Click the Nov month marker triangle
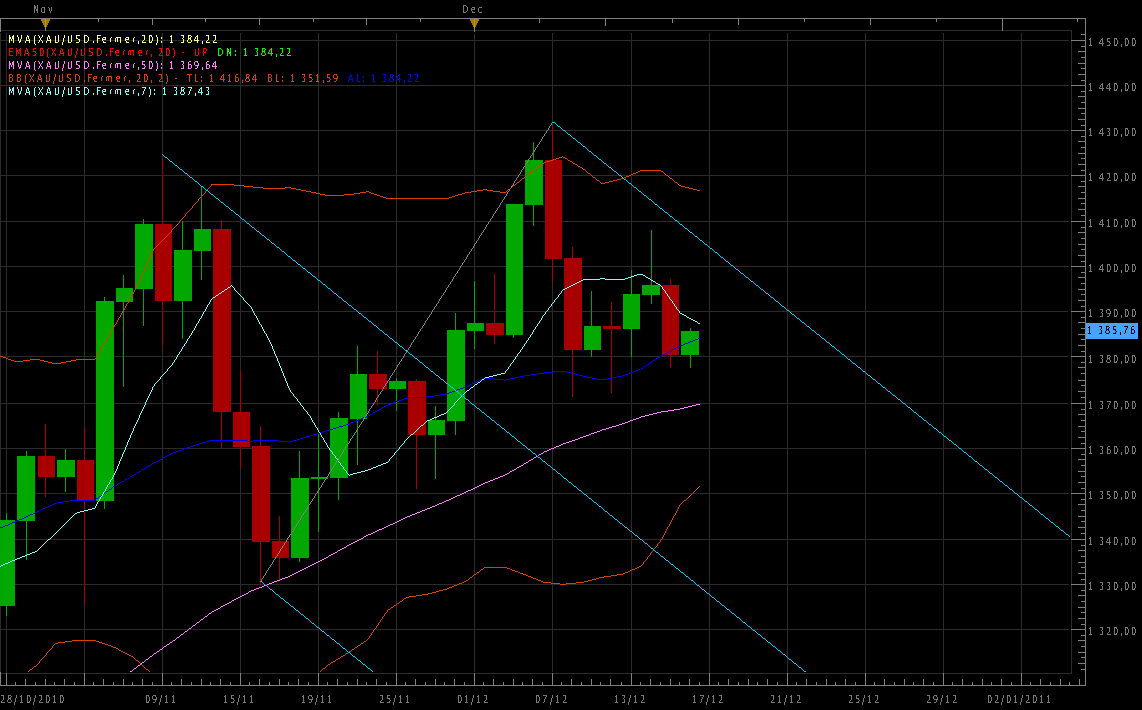The image size is (1142, 710). (44, 23)
